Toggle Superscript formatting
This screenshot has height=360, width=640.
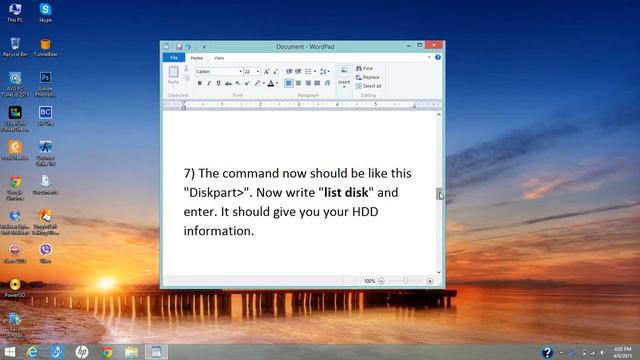(247, 83)
